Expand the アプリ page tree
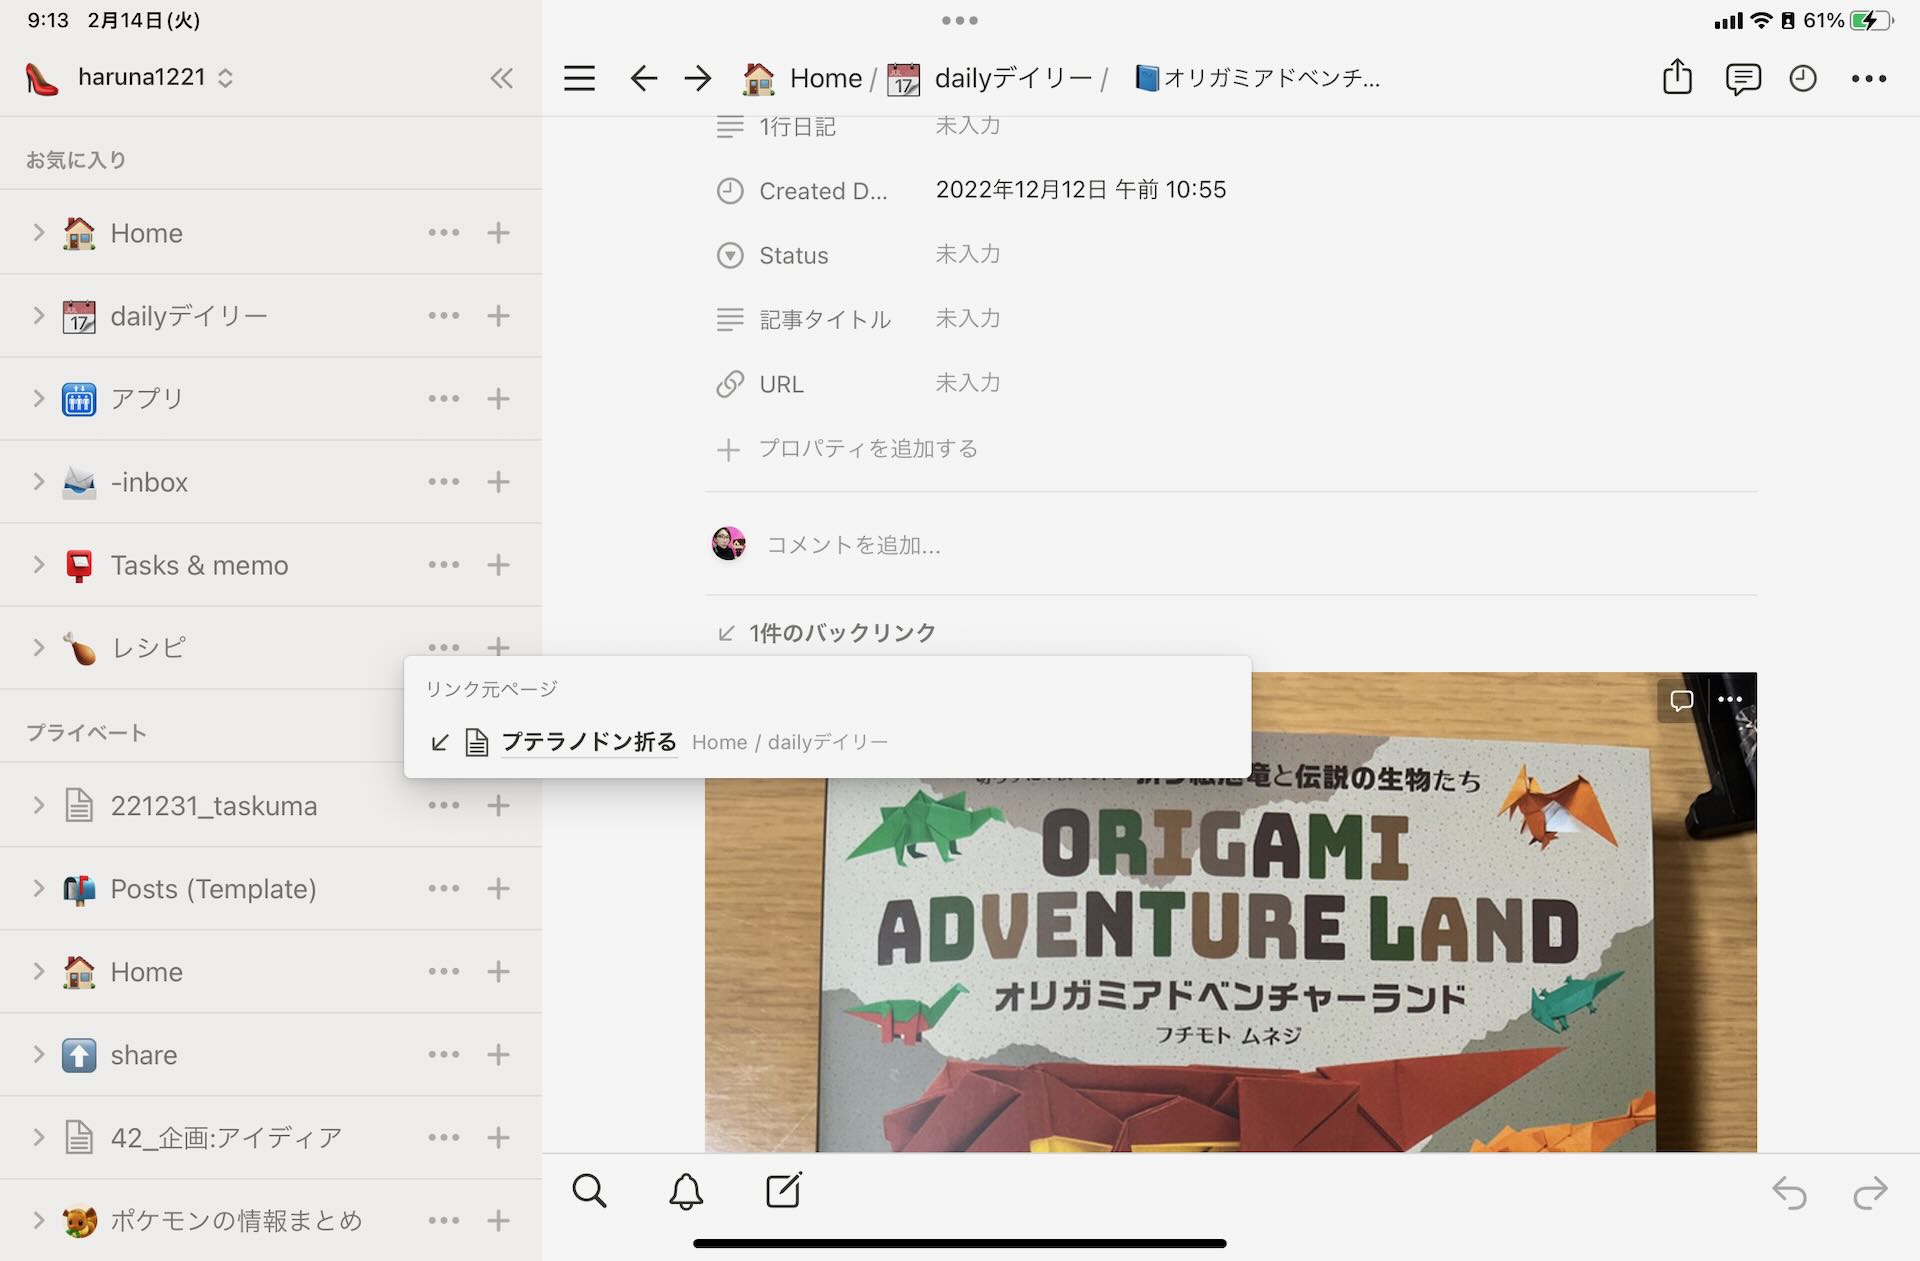Screen dimensions: 1920x1261 [38, 399]
